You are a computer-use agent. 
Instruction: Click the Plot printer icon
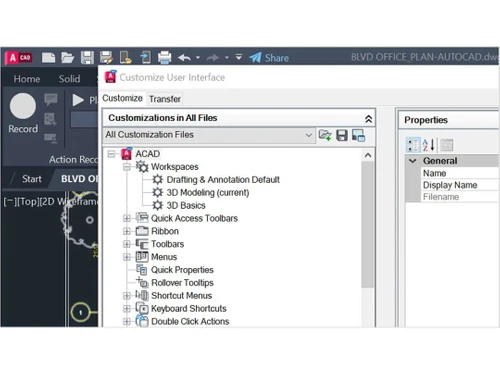coord(165,58)
